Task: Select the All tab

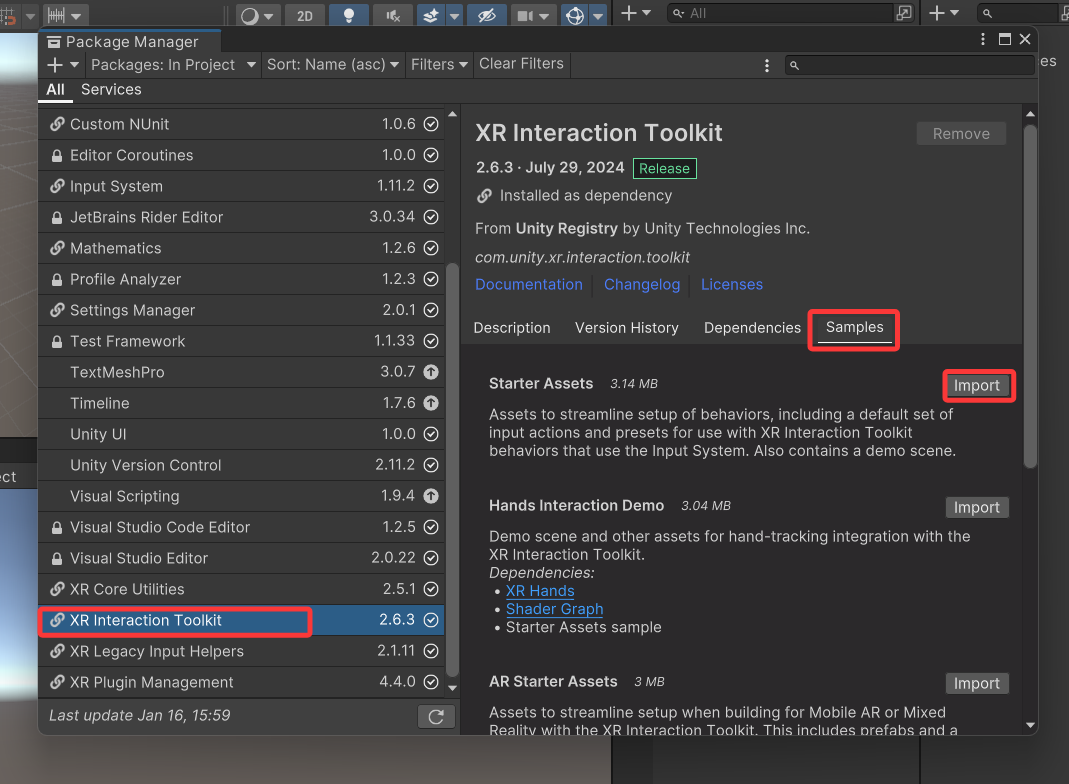Action: pos(55,89)
